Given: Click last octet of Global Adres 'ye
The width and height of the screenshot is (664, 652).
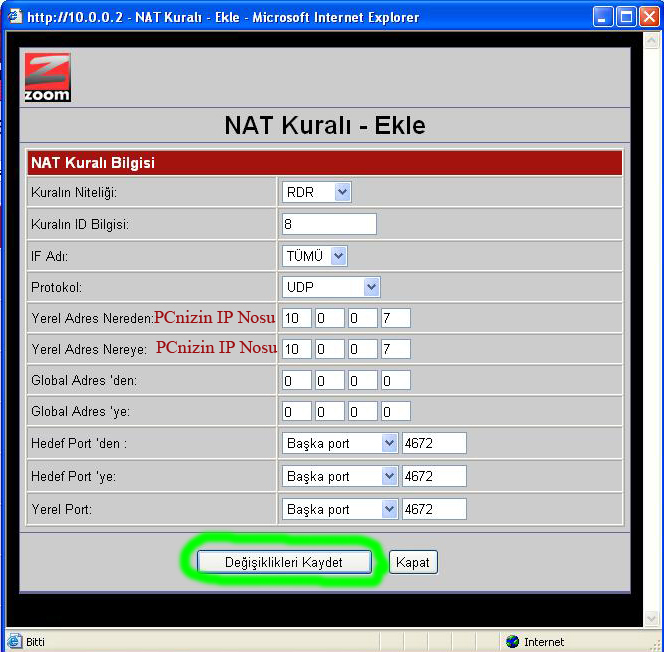Looking at the screenshot, I should [x=396, y=412].
